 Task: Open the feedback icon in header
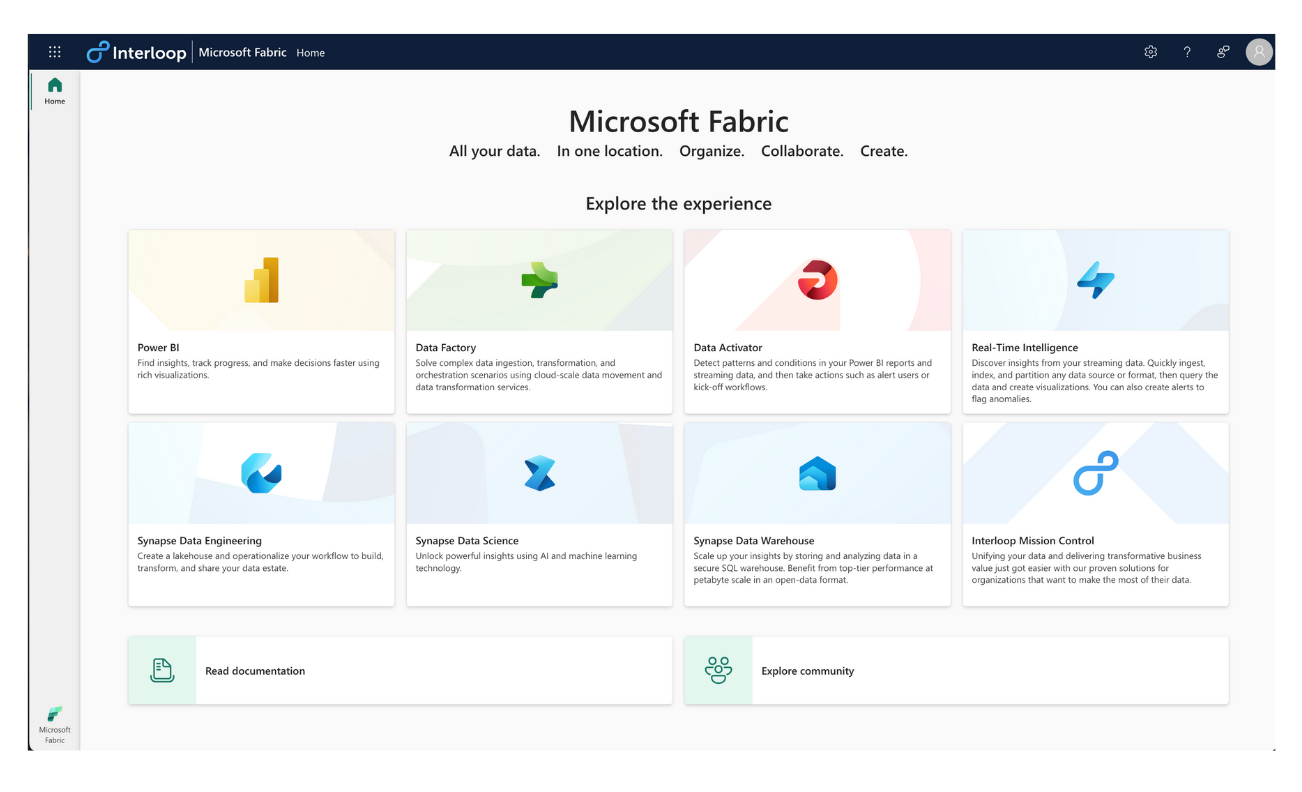coord(1223,52)
